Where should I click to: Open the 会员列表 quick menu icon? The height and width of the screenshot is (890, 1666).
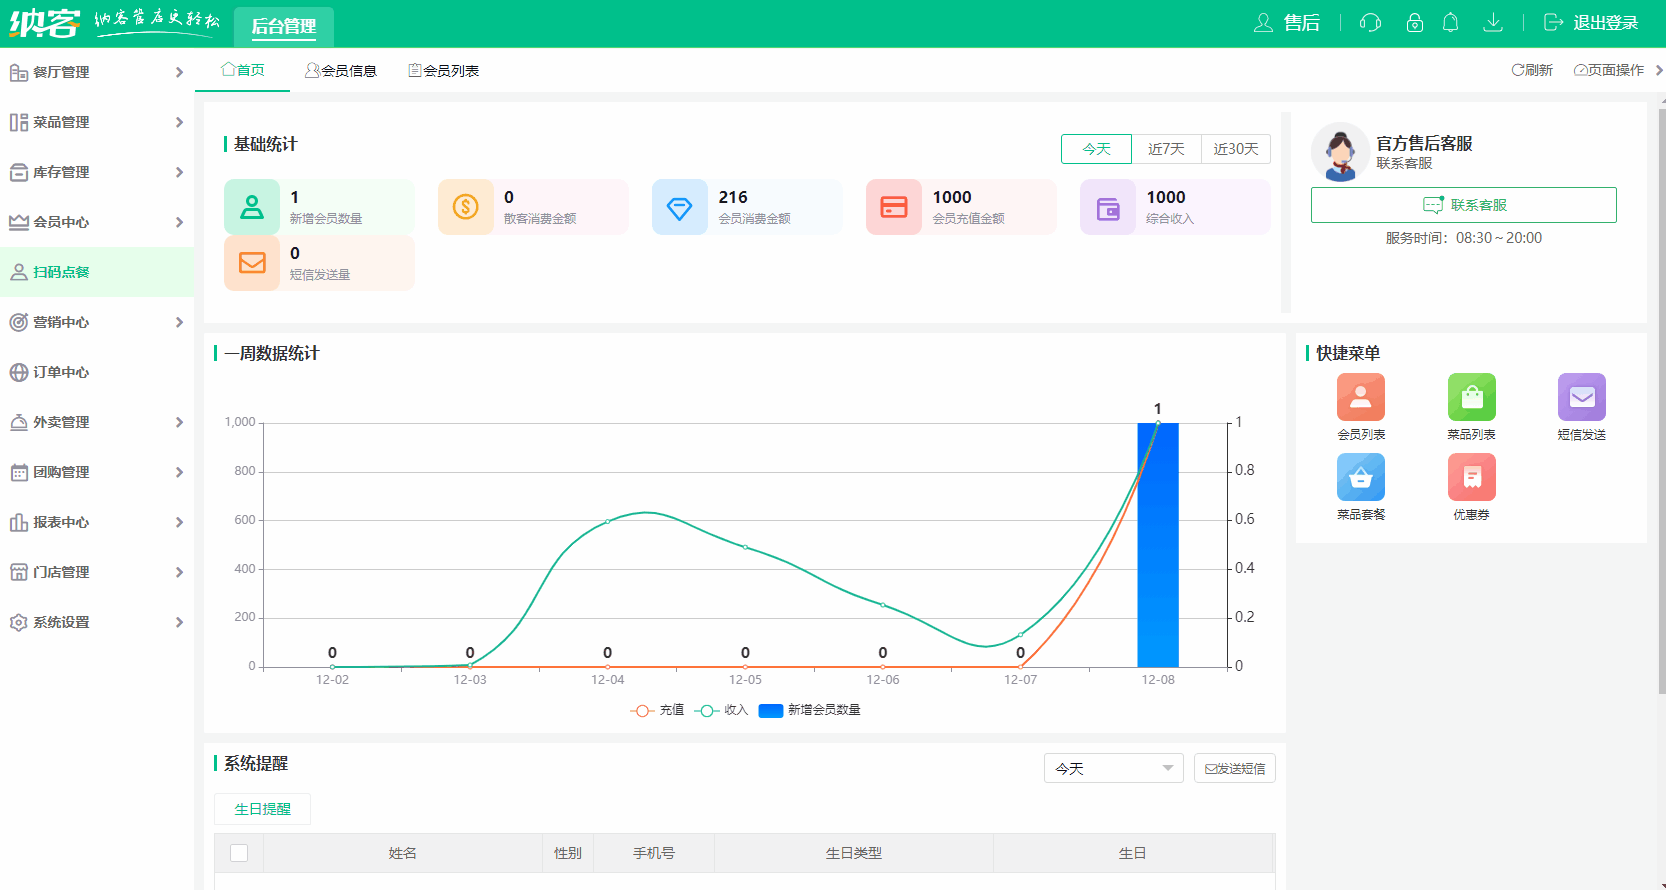[x=1360, y=398]
